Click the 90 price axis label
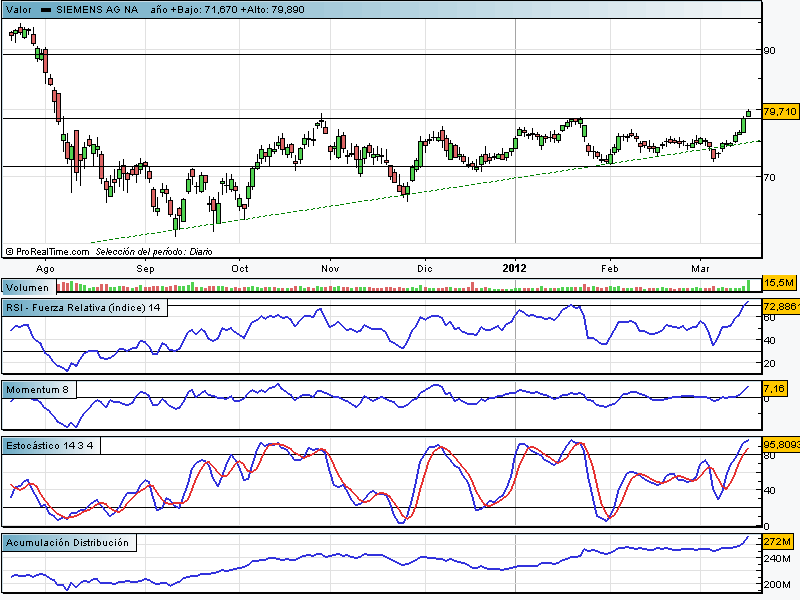 point(769,51)
